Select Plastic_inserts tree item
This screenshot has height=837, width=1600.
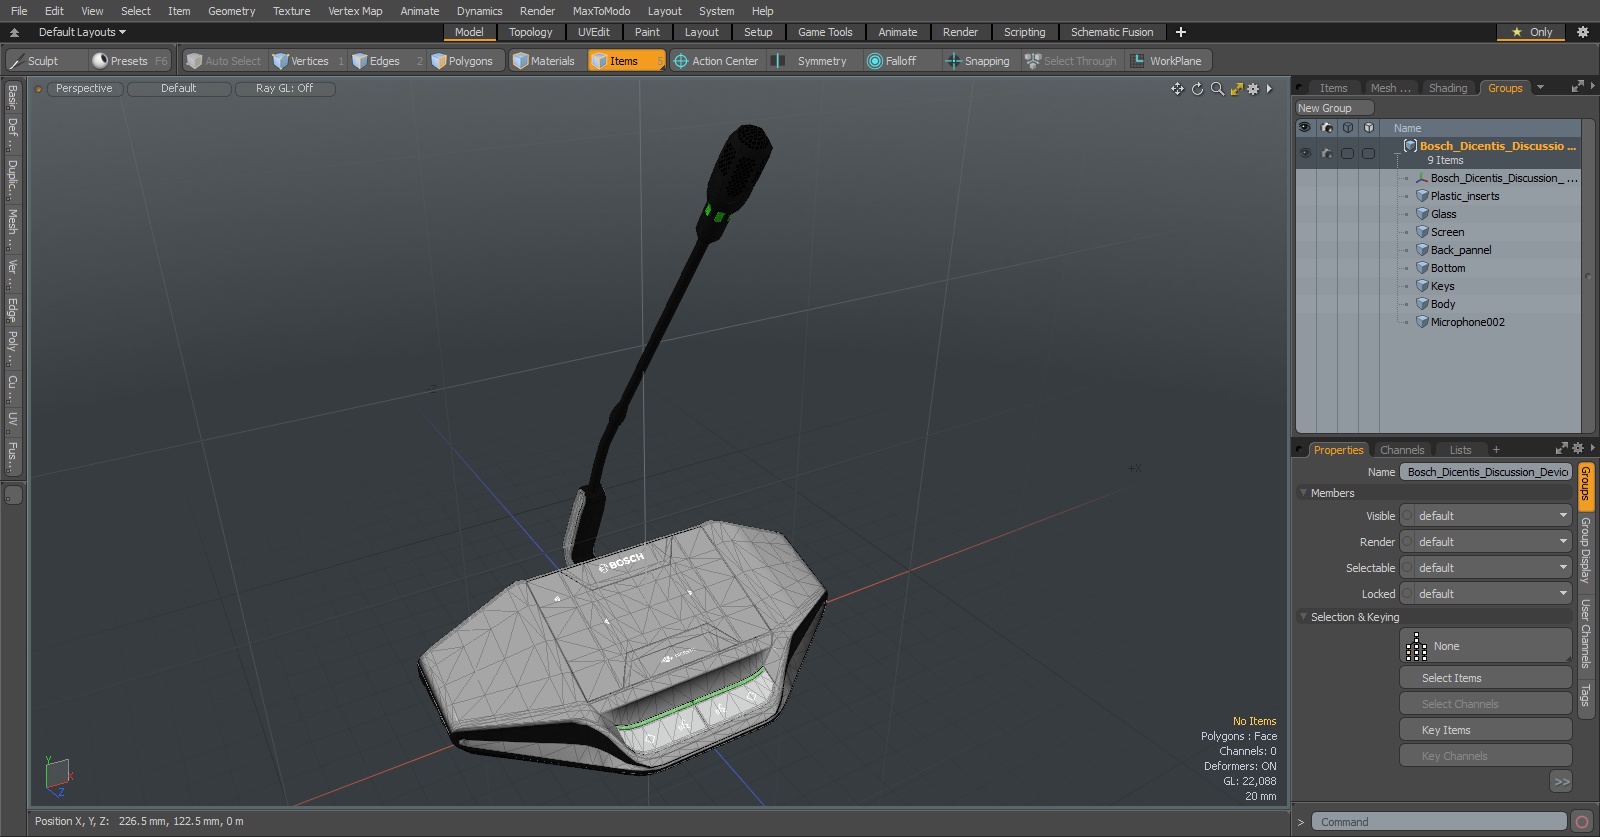(1464, 196)
